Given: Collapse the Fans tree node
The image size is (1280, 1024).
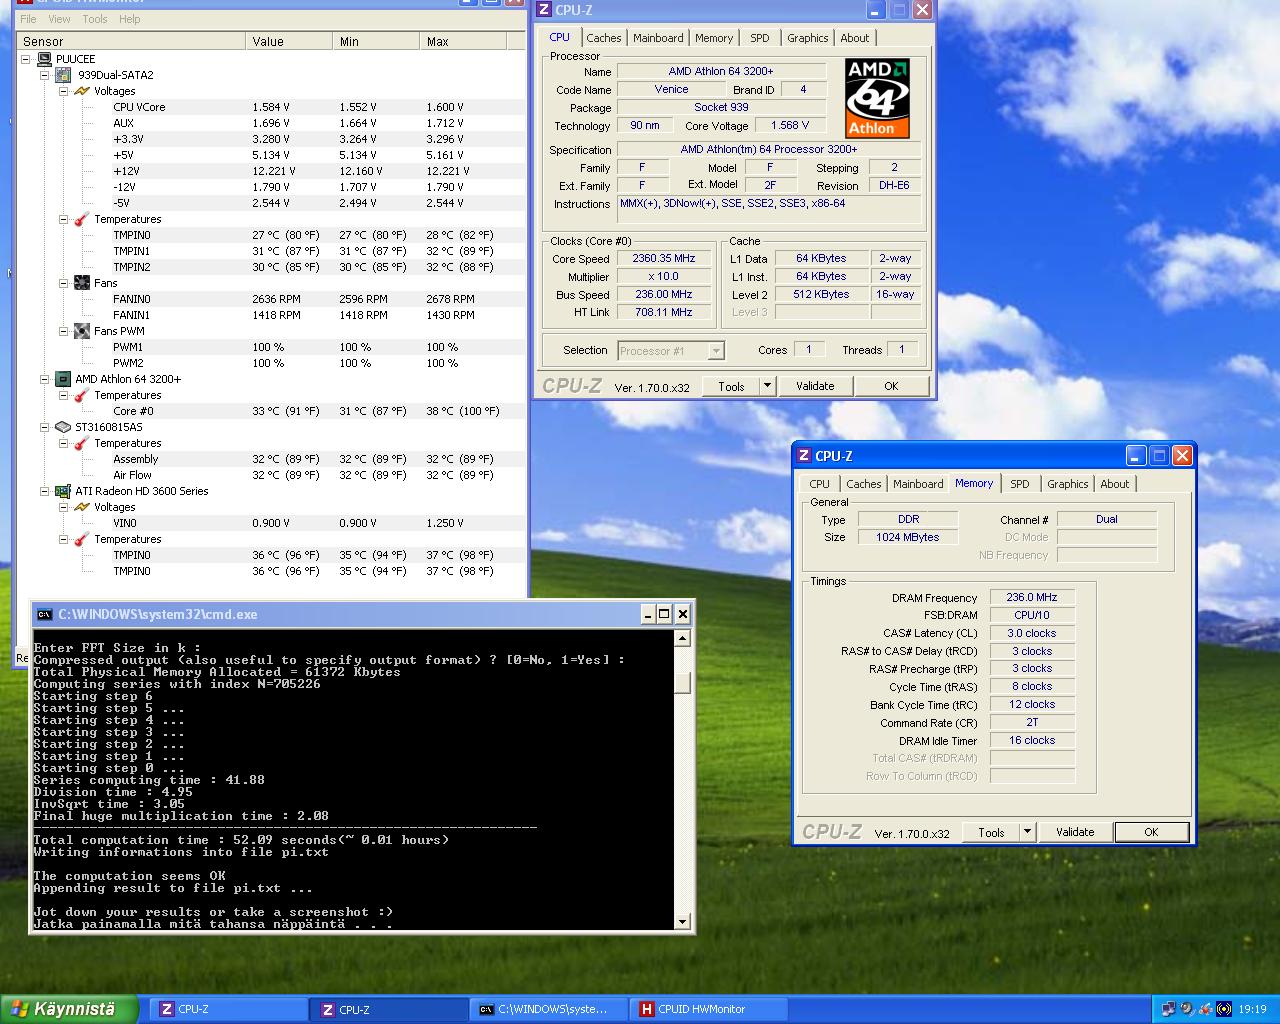Looking at the screenshot, I should [64, 283].
